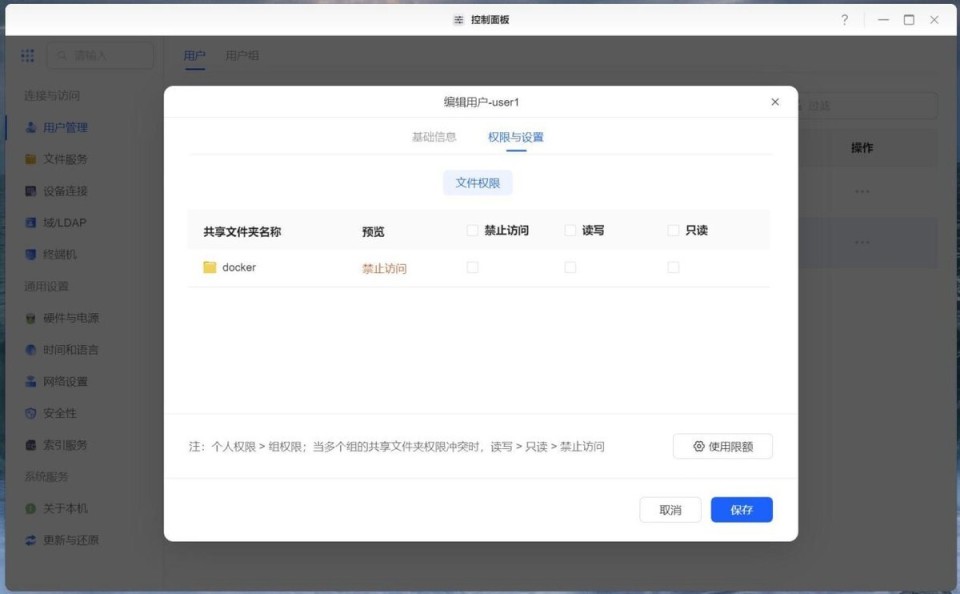Viewport: 960px width, 594px height.
Task: Switch to the 用户 tab in the background
Action: [x=194, y=56]
